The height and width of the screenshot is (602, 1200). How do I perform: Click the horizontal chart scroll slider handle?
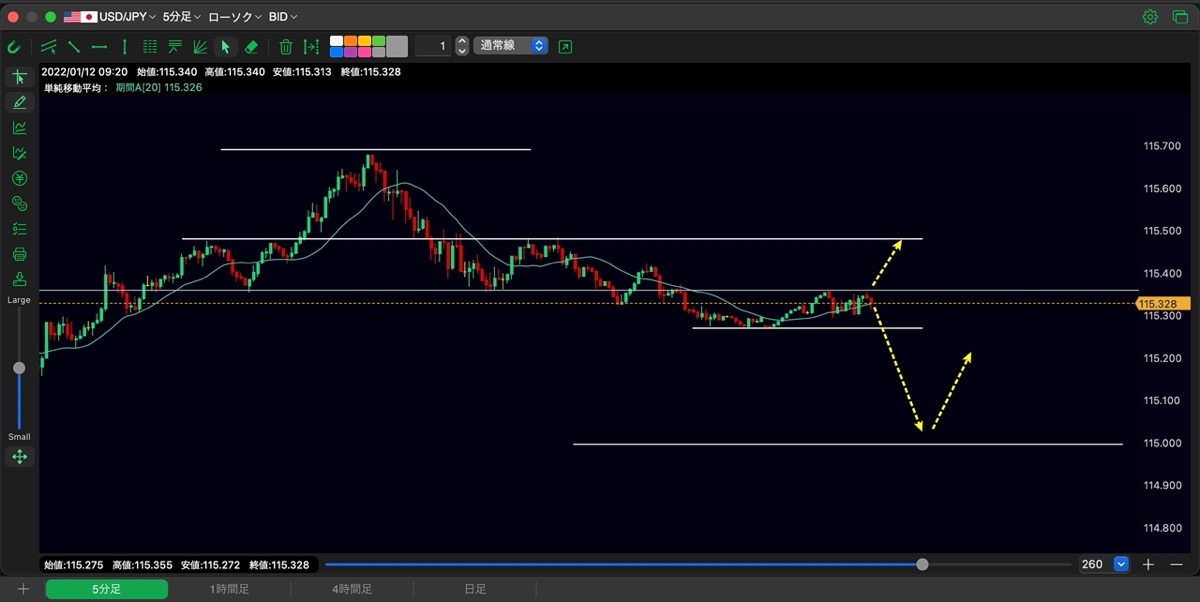click(x=922, y=564)
